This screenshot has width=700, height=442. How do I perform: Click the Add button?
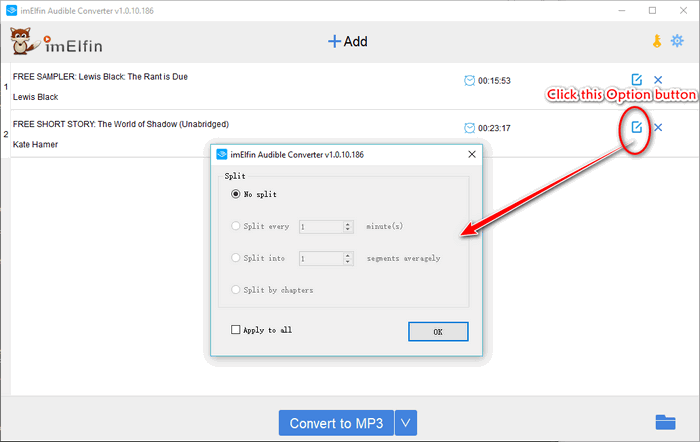(348, 42)
